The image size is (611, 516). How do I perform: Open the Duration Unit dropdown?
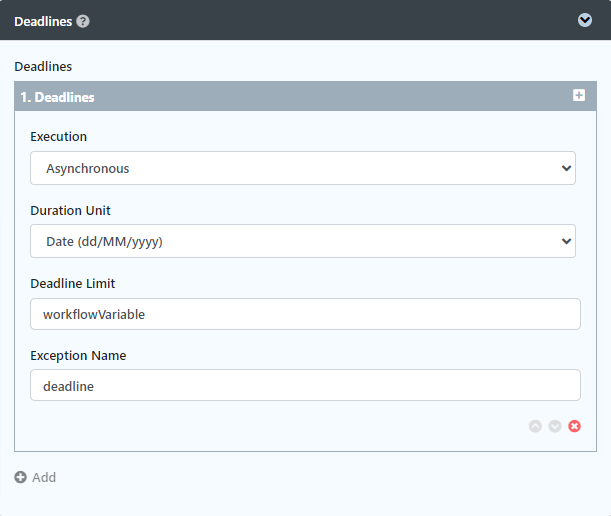coord(300,241)
